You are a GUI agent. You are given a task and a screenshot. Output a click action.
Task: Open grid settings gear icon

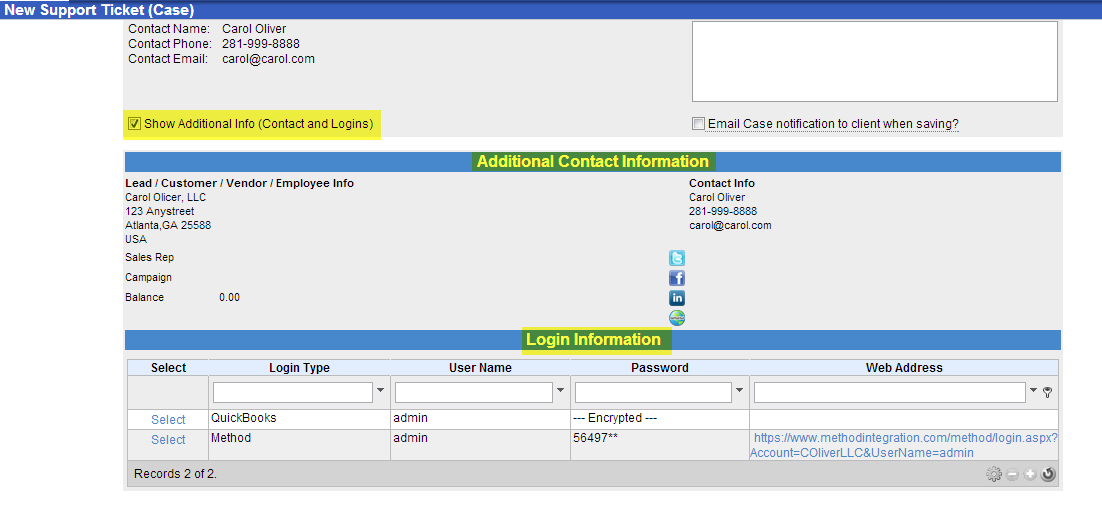[x=993, y=474]
